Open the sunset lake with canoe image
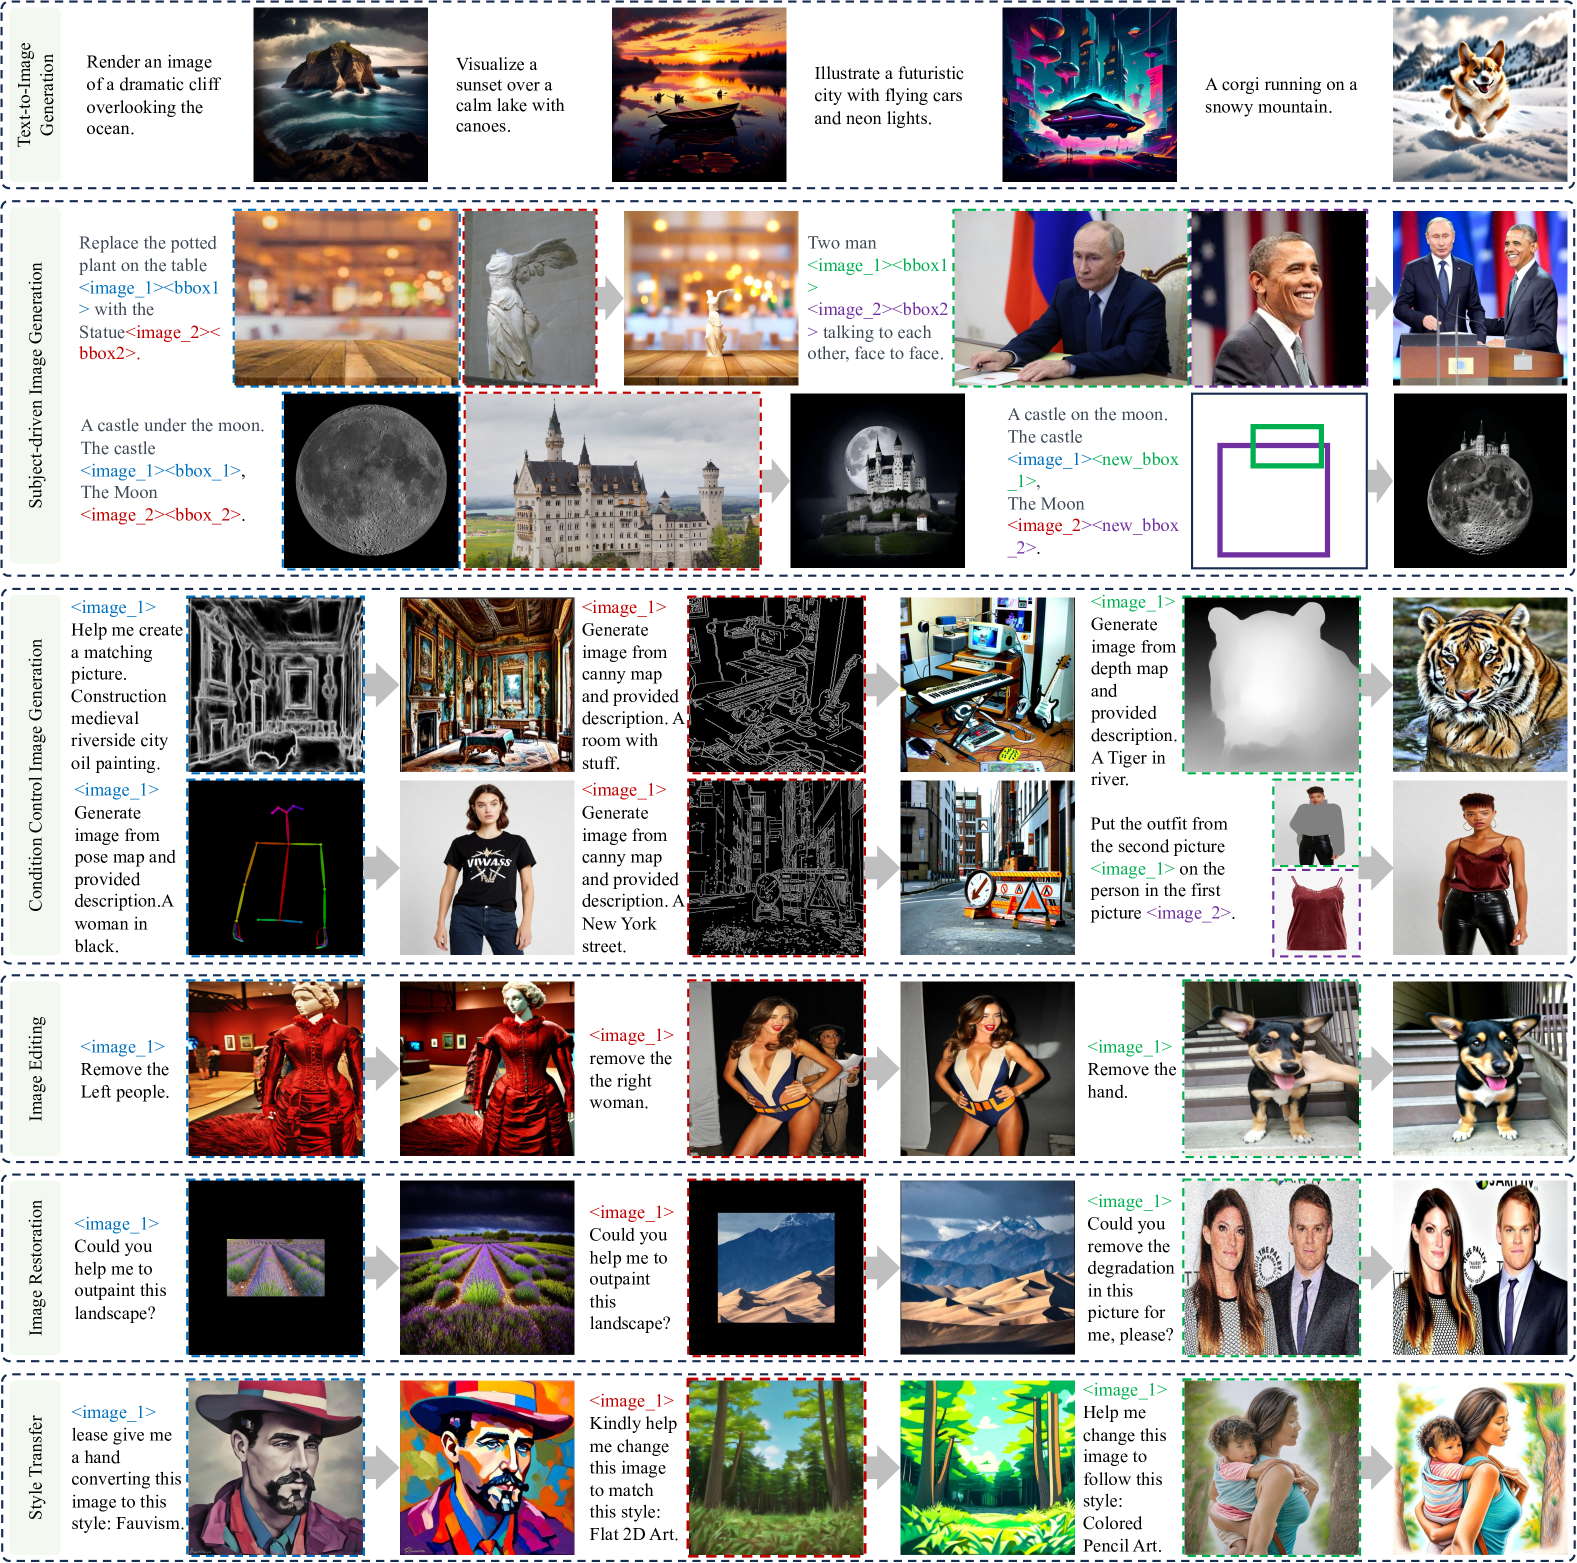 (699, 95)
